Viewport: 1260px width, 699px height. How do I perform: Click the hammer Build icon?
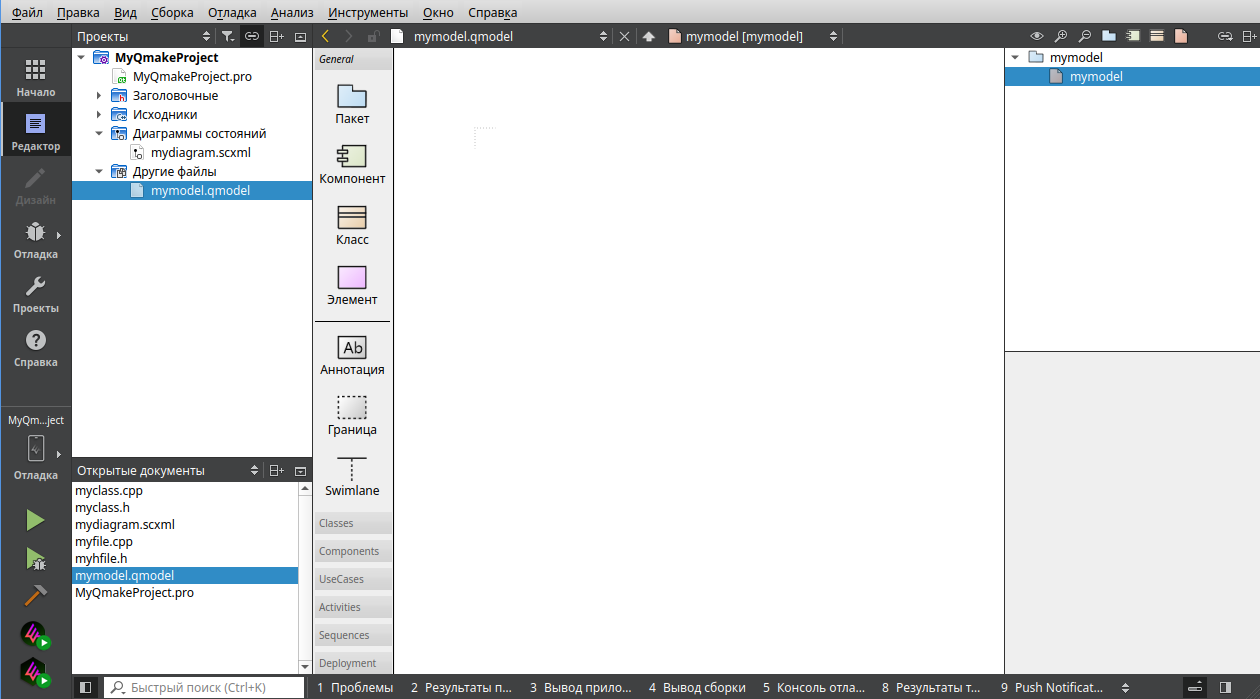coord(35,596)
